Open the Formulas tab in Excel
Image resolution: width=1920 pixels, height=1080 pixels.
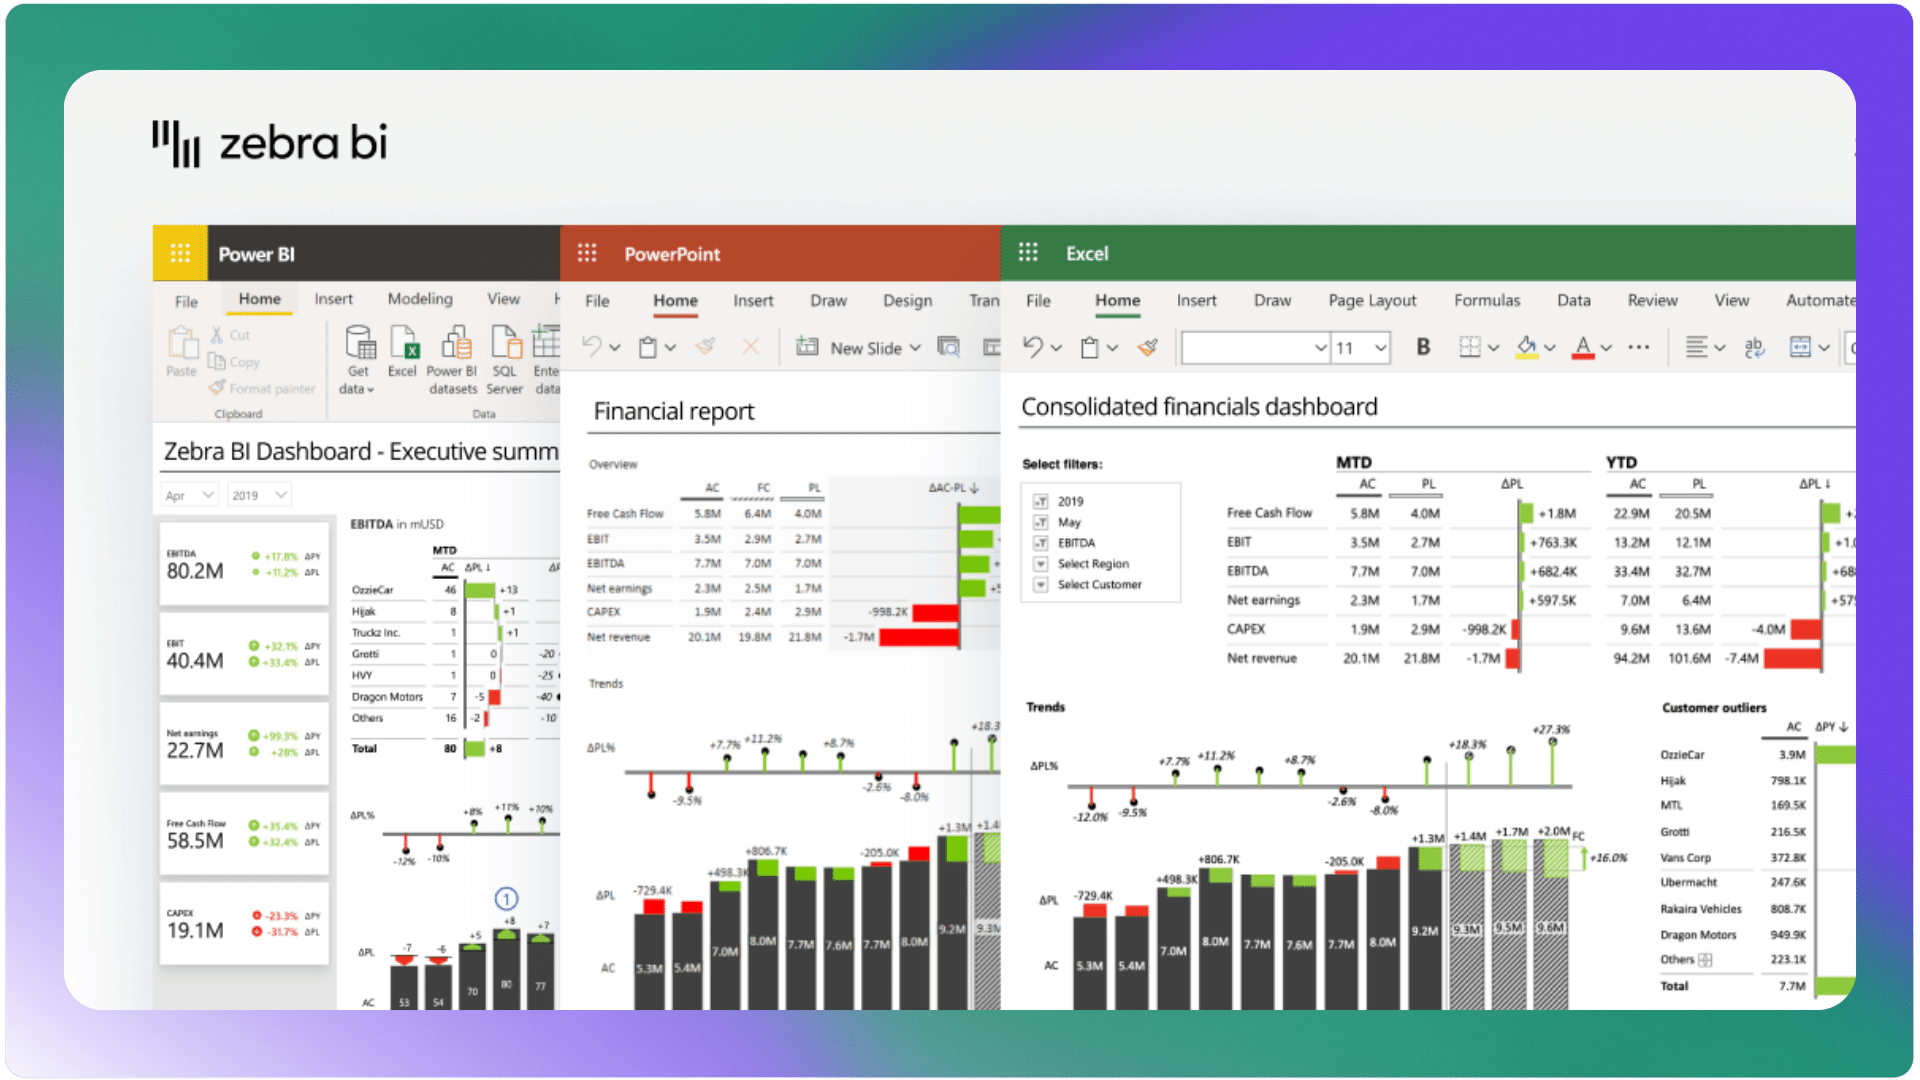point(1487,300)
